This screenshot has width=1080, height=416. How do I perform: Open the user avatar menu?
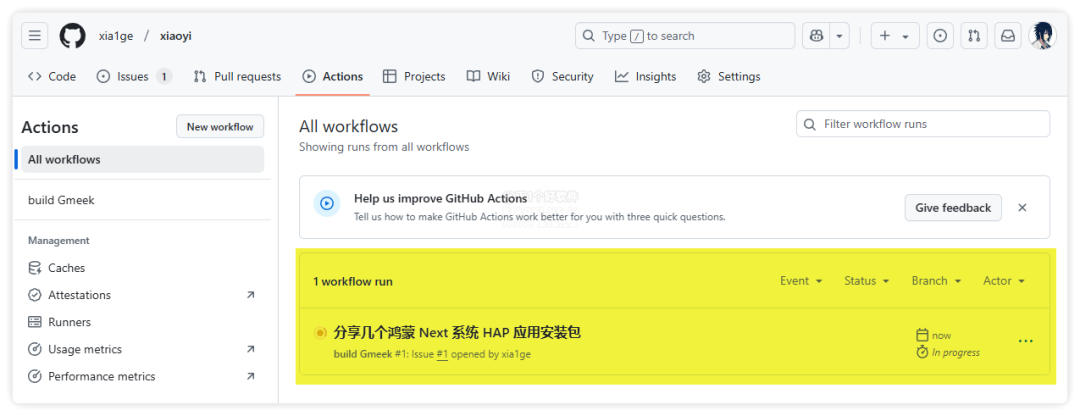tap(1043, 36)
